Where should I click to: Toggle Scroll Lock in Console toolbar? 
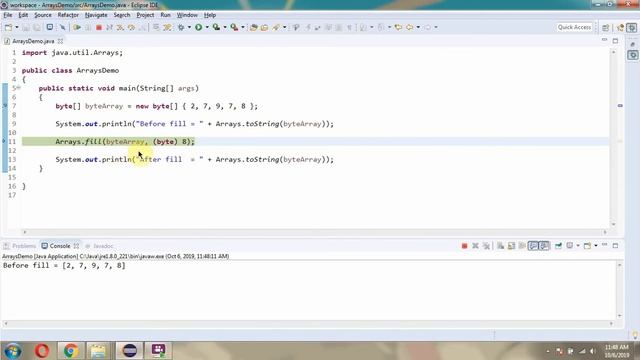[x=511, y=246]
